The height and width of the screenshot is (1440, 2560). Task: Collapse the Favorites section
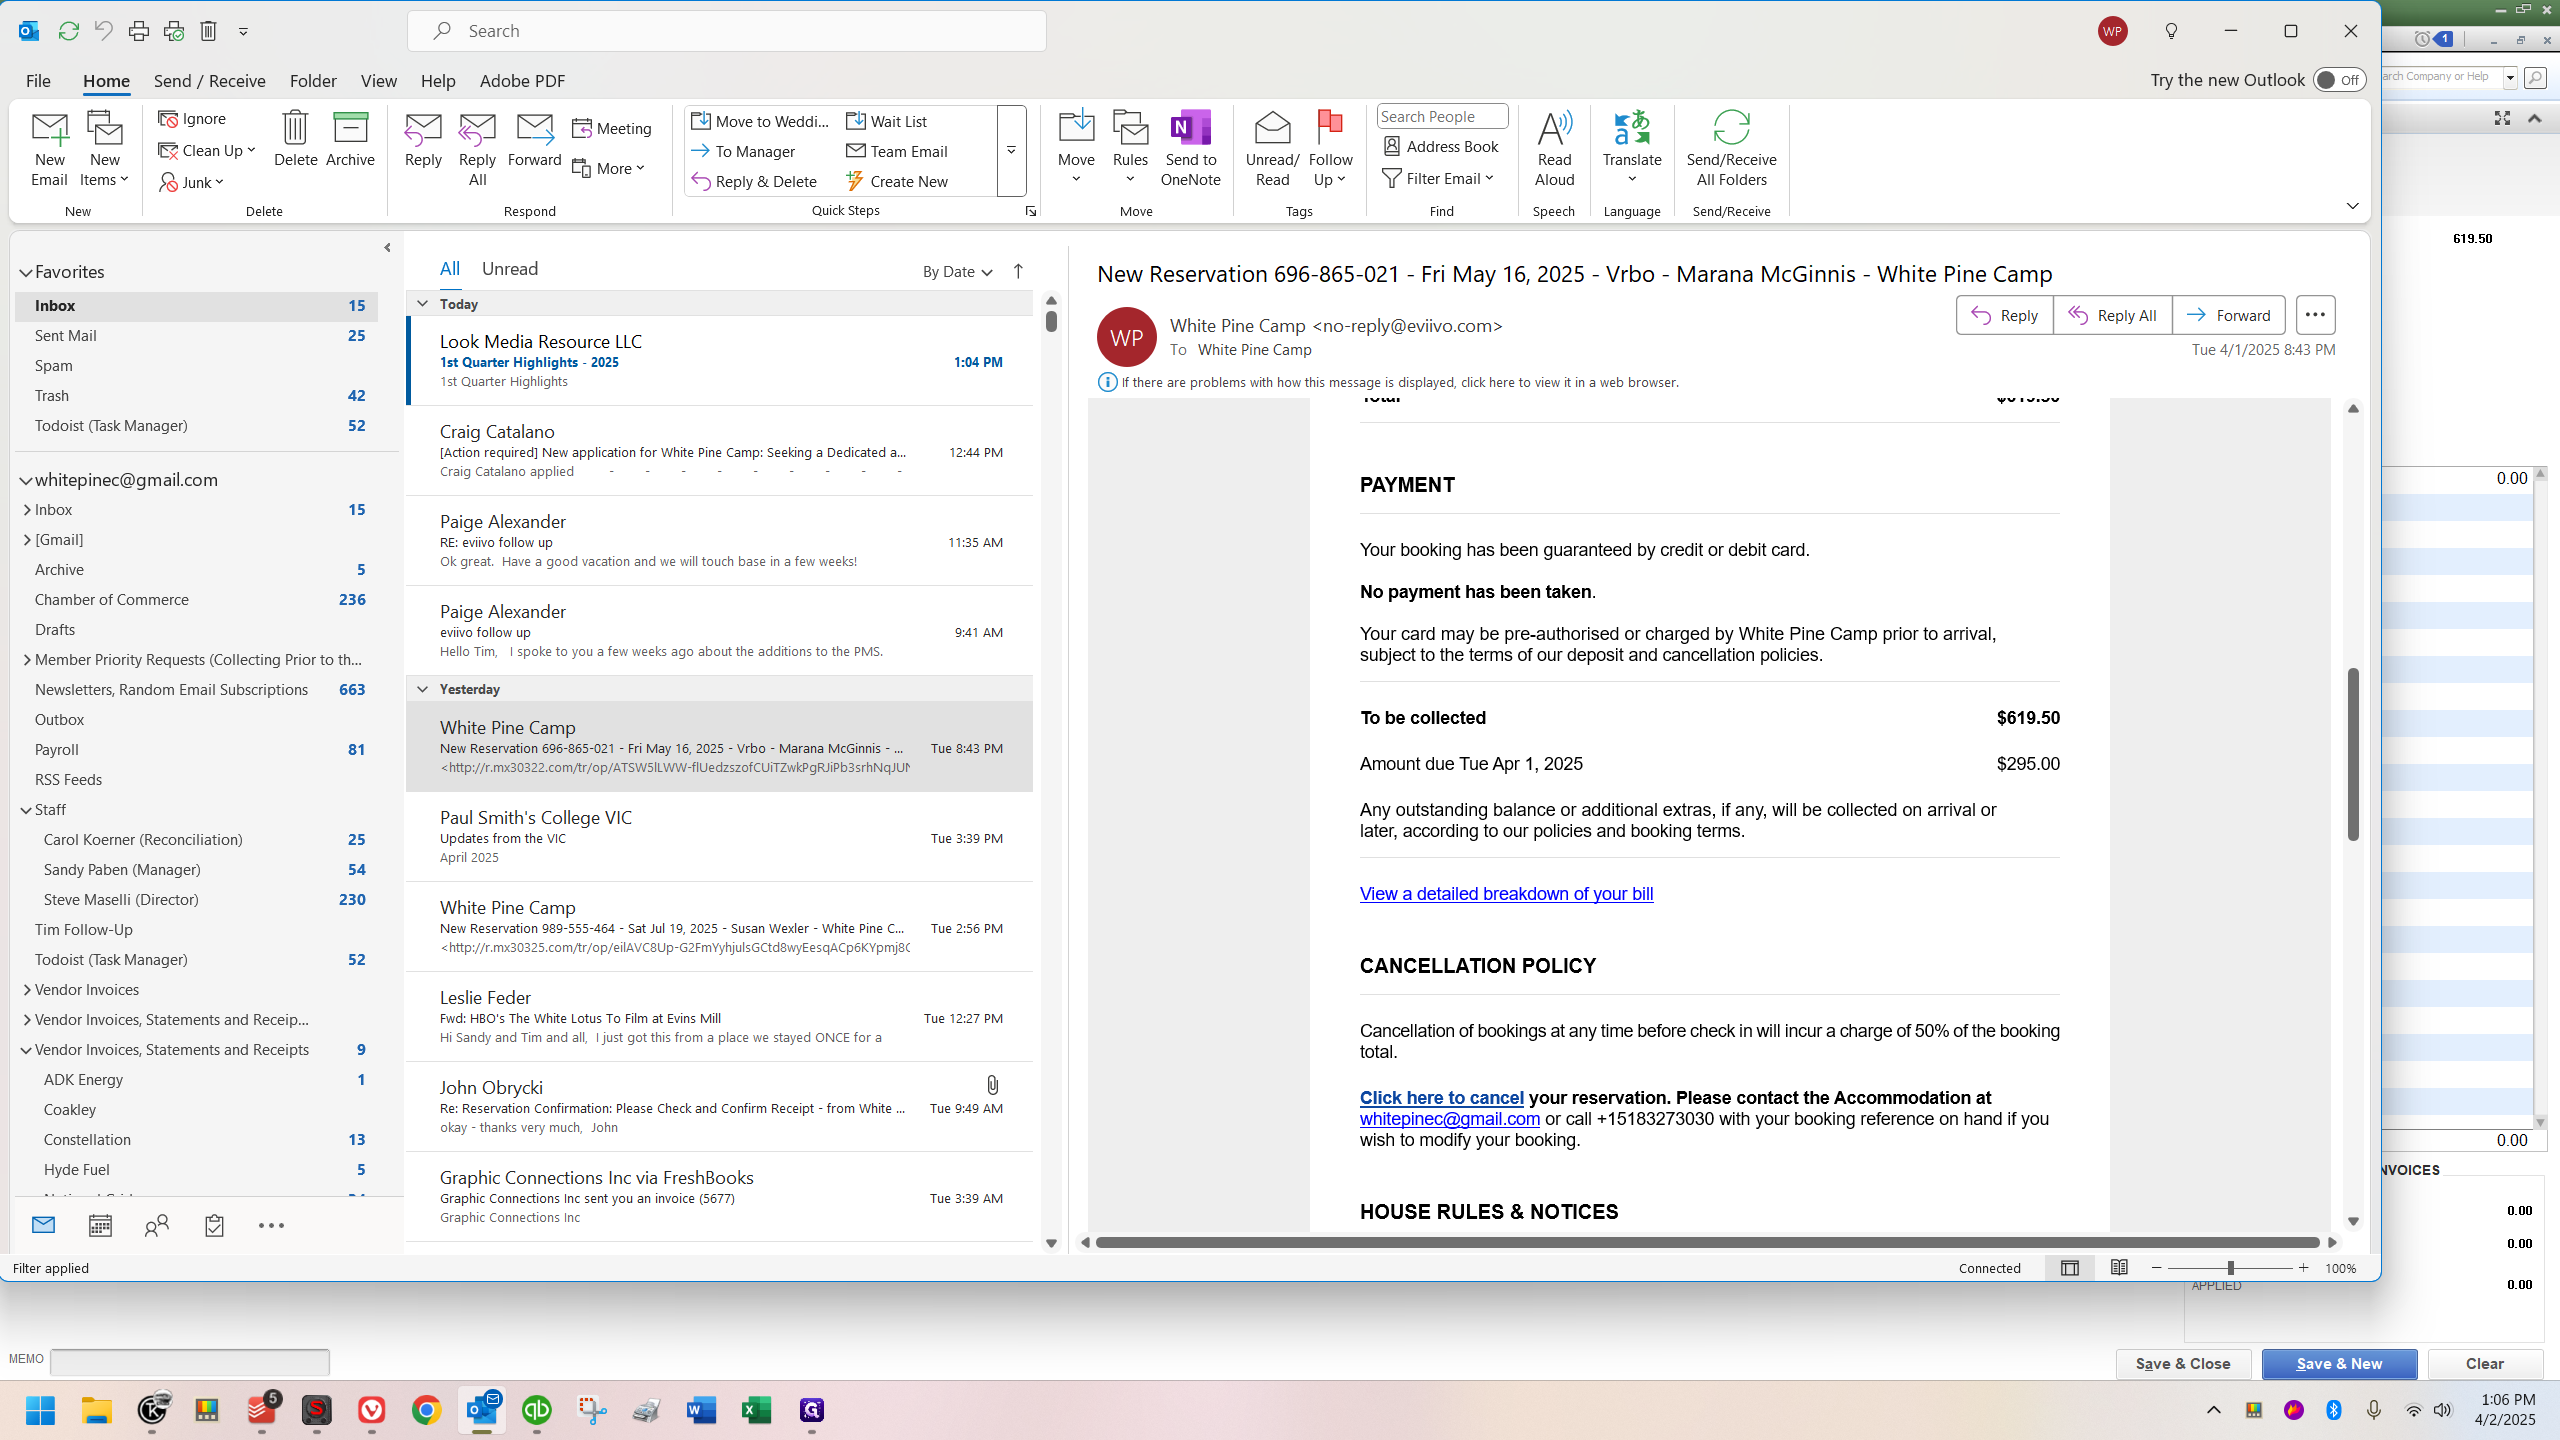pyautogui.click(x=26, y=272)
